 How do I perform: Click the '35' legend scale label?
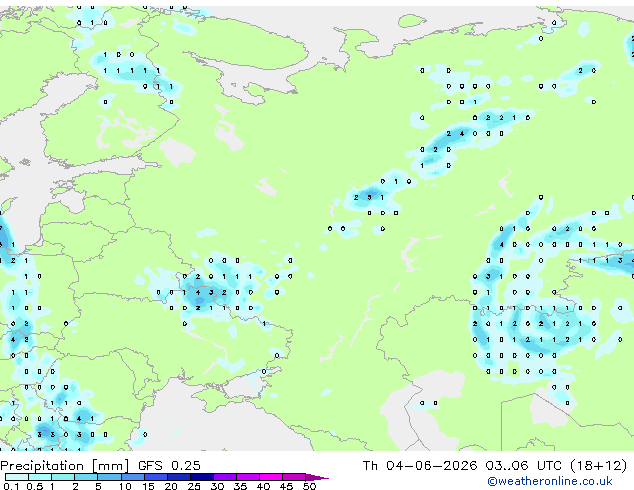(240, 486)
